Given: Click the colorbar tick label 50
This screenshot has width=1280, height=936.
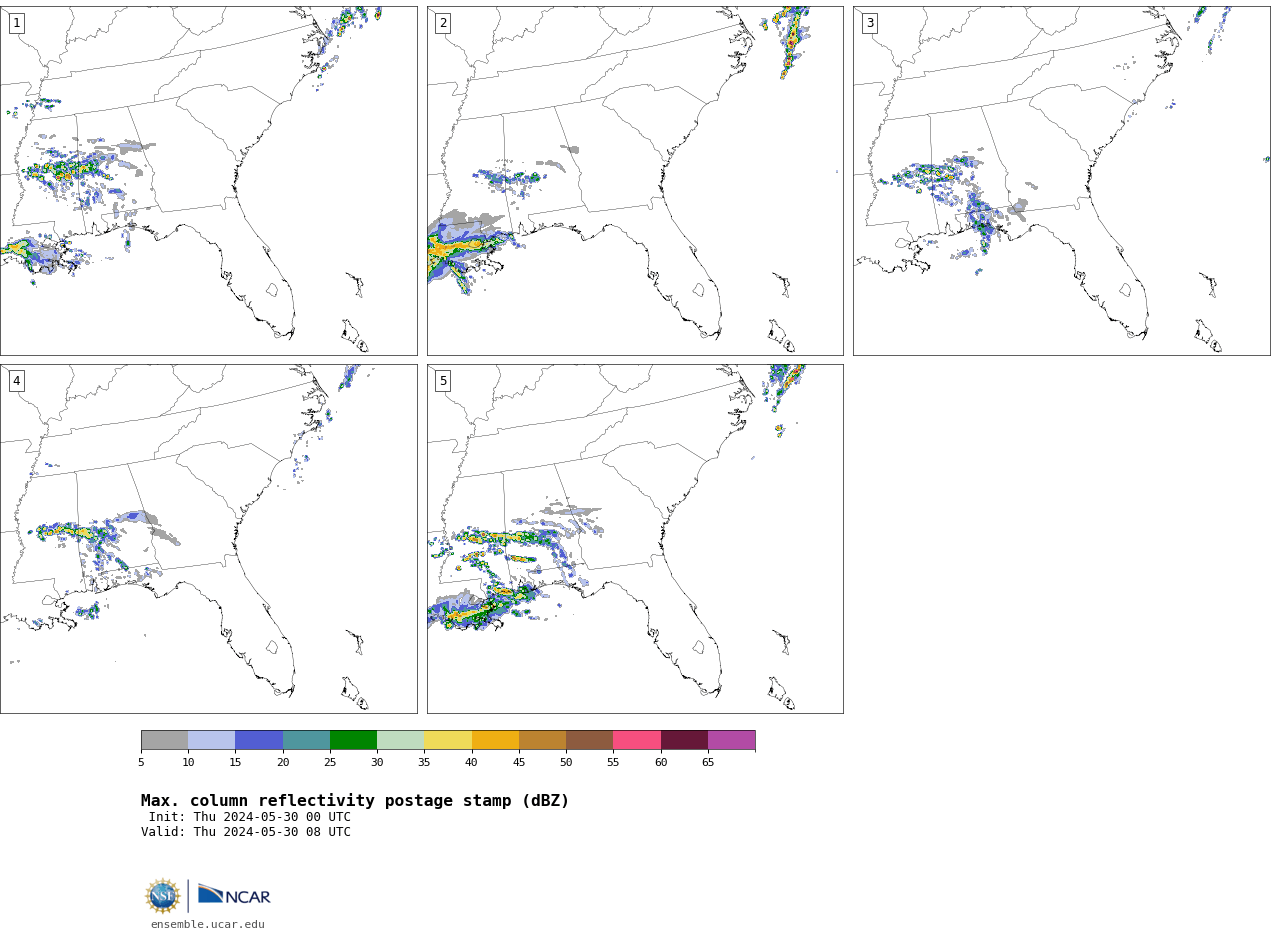Looking at the screenshot, I should pyautogui.click(x=566, y=763).
